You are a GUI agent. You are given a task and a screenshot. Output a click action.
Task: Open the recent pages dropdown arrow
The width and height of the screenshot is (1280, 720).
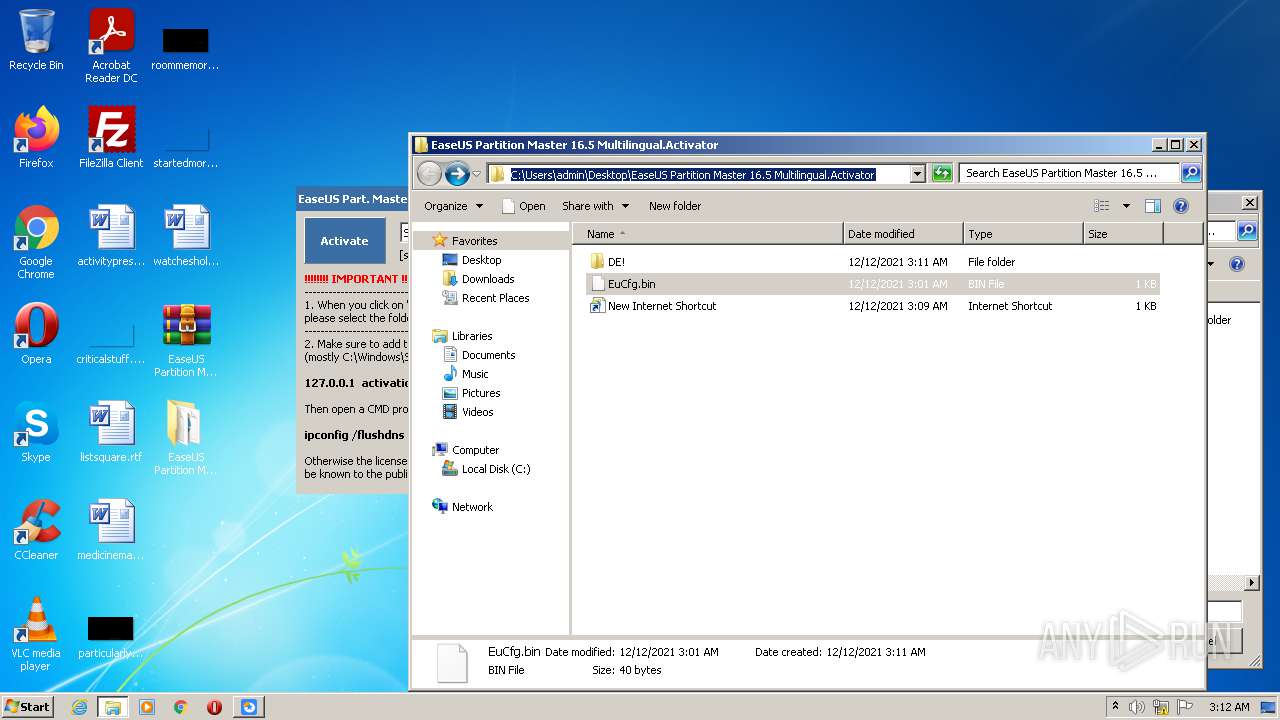pyautogui.click(x=477, y=174)
